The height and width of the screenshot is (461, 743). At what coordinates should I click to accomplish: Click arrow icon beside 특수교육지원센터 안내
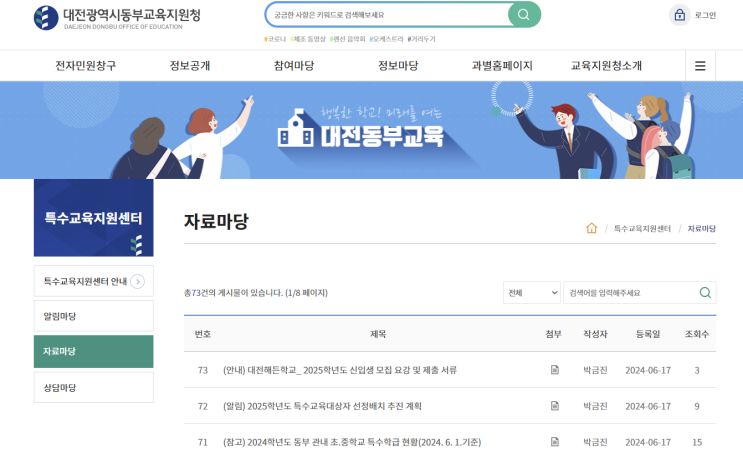coord(137,281)
